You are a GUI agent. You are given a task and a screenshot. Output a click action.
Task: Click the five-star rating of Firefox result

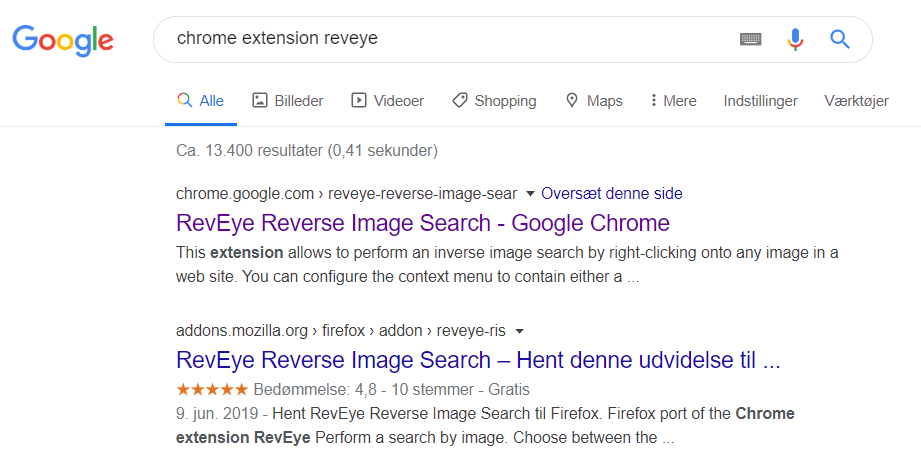pyautogui.click(x=212, y=389)
